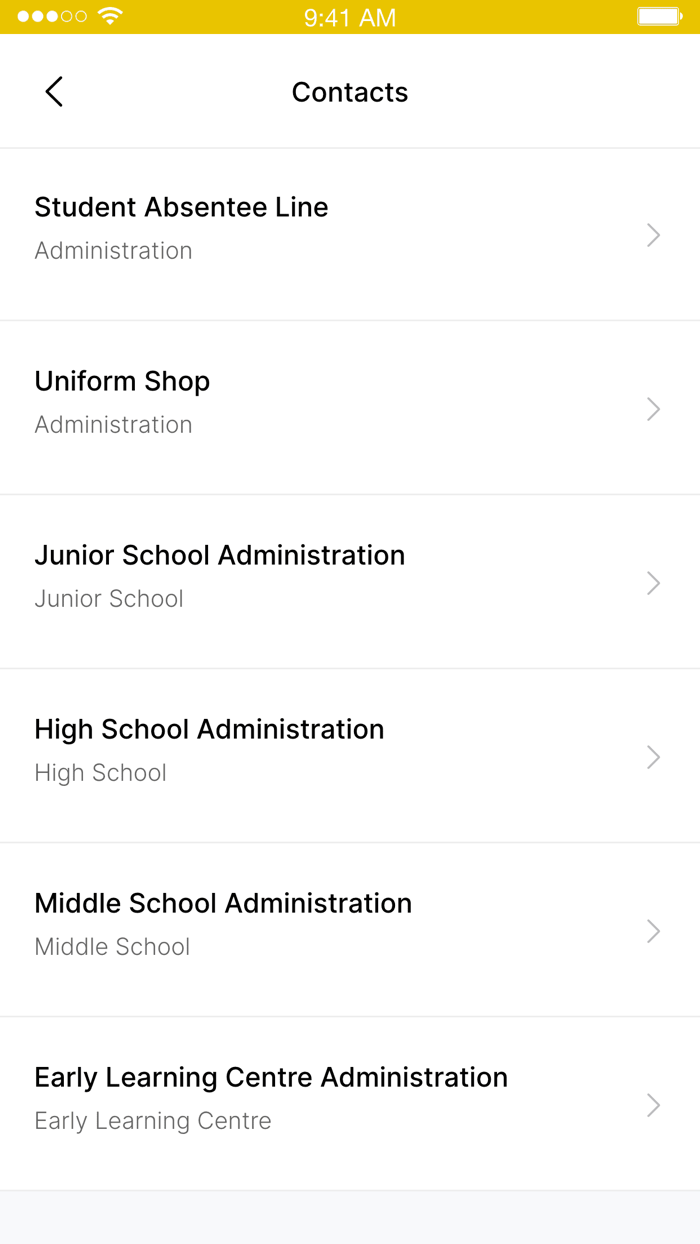Screen dimensions: 700x1244
Task: Tap the battery level indicator
Action: pos(659,16)
